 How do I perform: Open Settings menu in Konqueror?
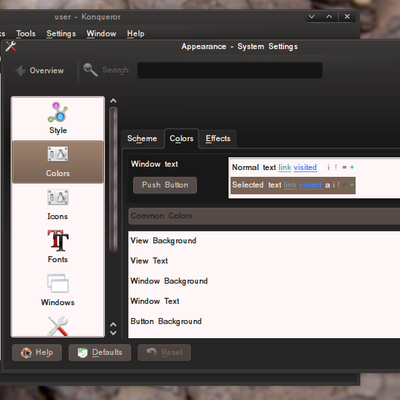click(61, 34)
